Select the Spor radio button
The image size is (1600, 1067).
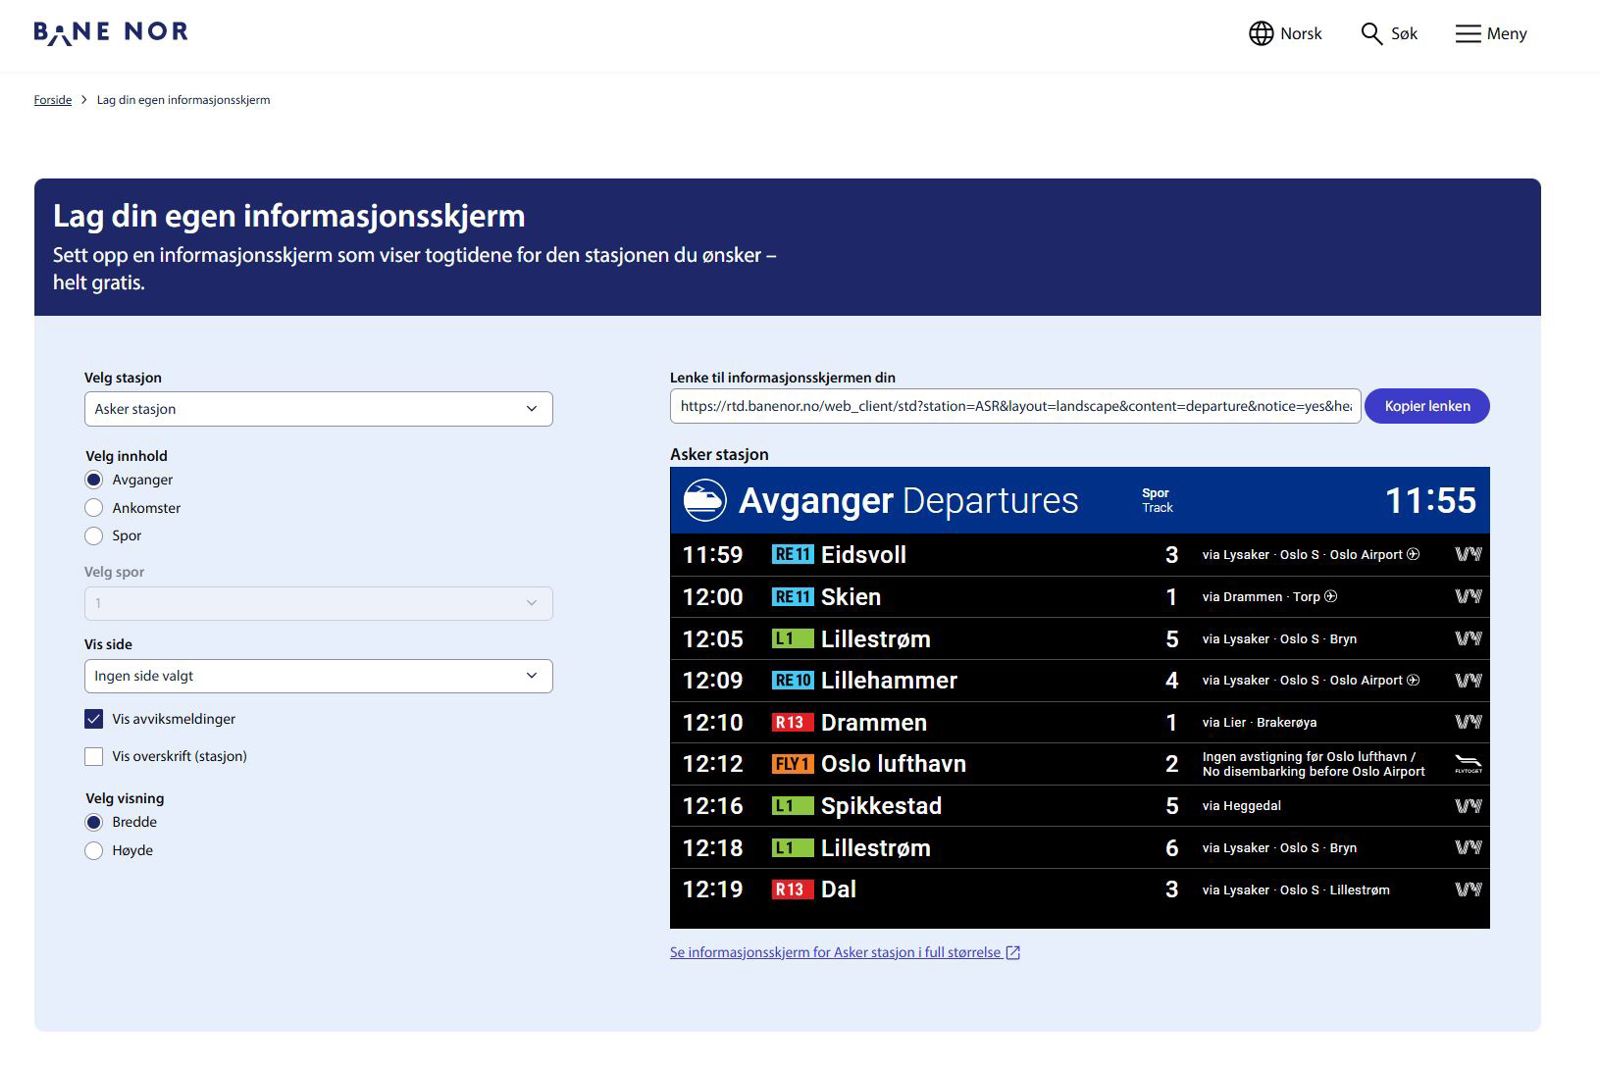point(94,536)
